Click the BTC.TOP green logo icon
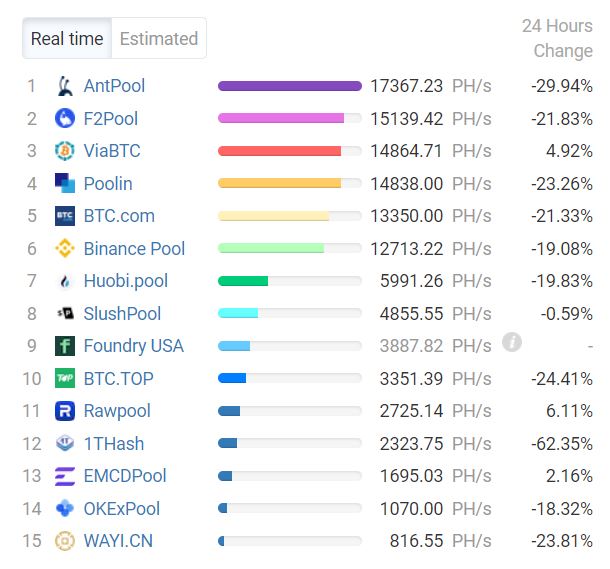The width and height of the screenshot is (610, 569). [x=65, y=378]
